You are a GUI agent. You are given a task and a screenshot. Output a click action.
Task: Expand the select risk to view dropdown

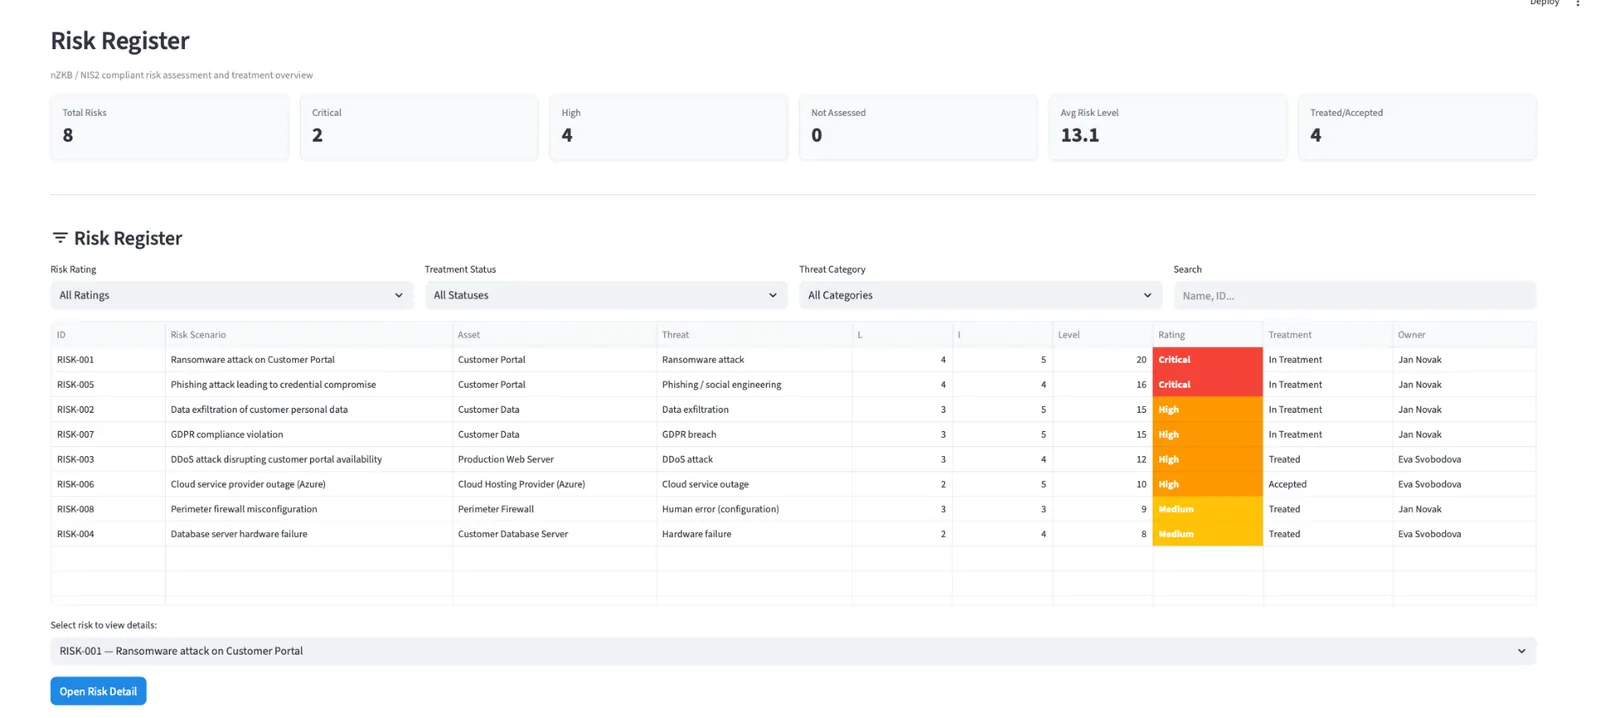793,651
